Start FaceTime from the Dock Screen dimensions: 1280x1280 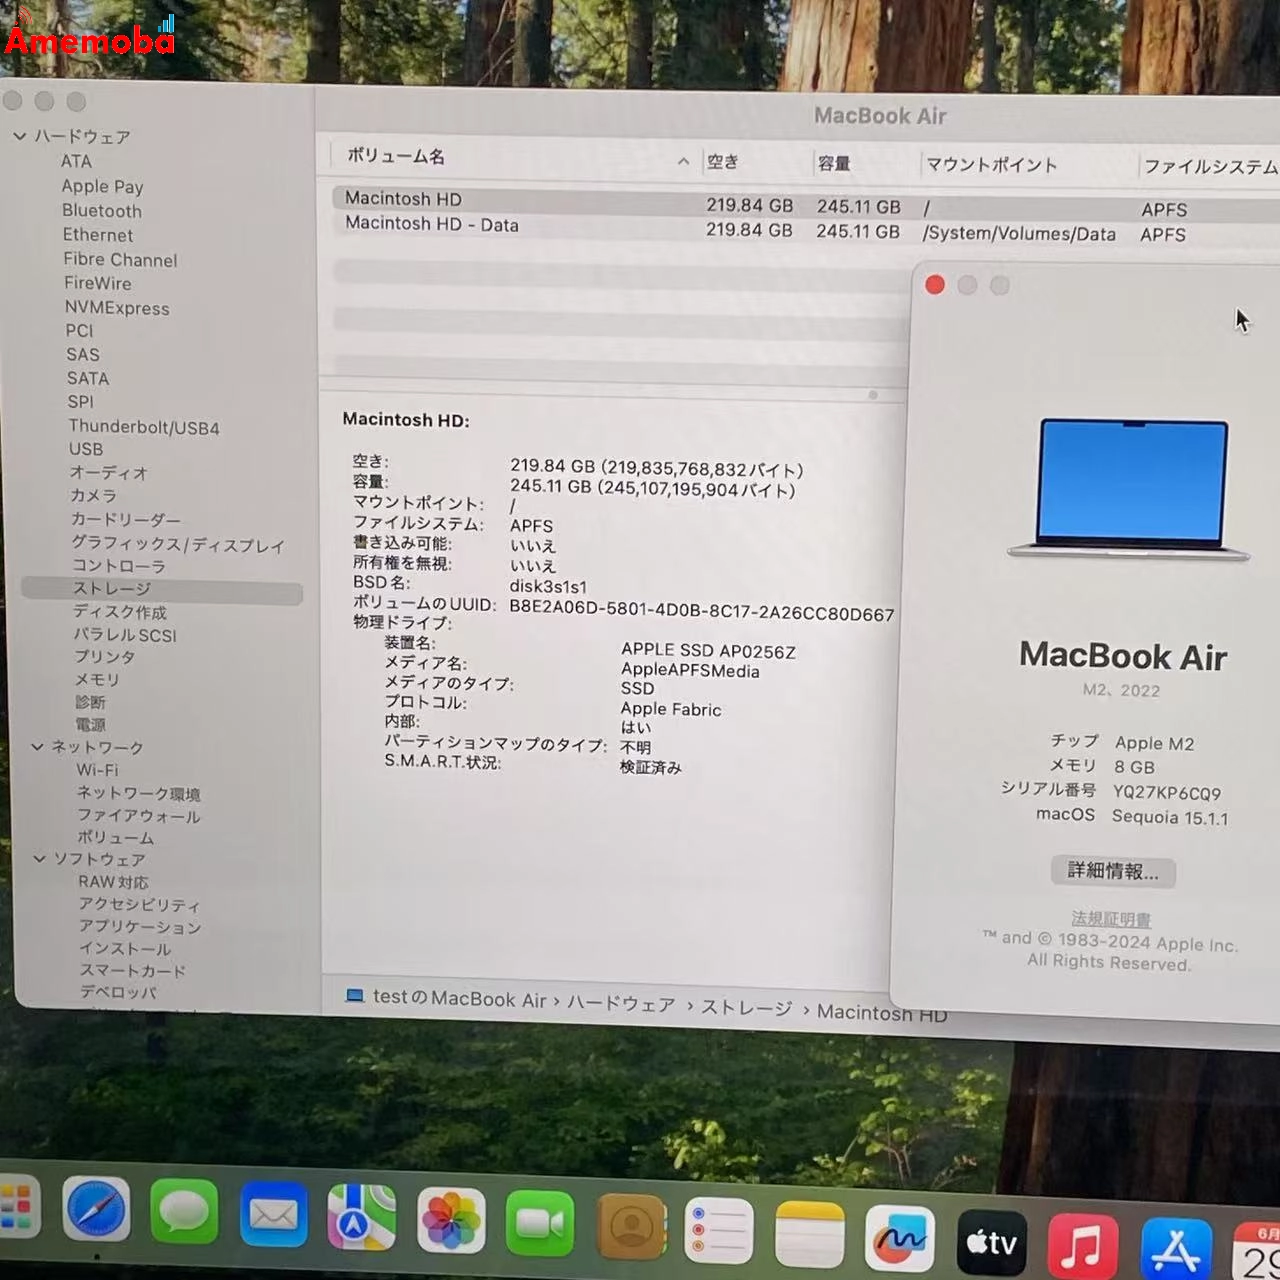point(540,1221)
